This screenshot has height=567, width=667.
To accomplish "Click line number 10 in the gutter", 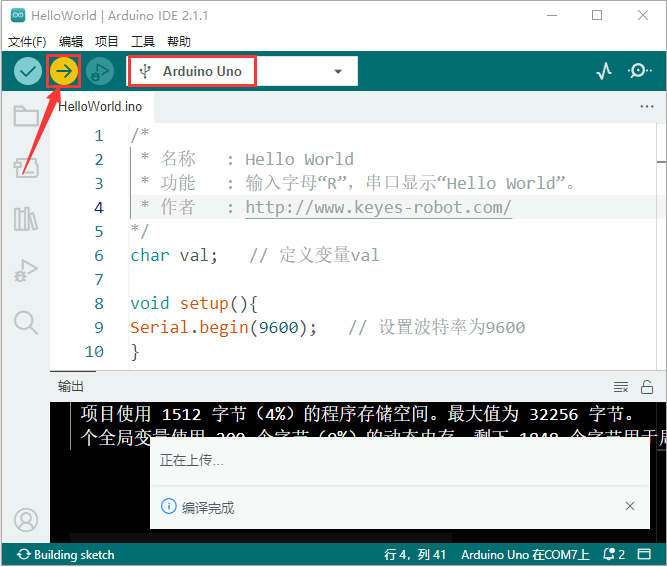I will point(94,352).
